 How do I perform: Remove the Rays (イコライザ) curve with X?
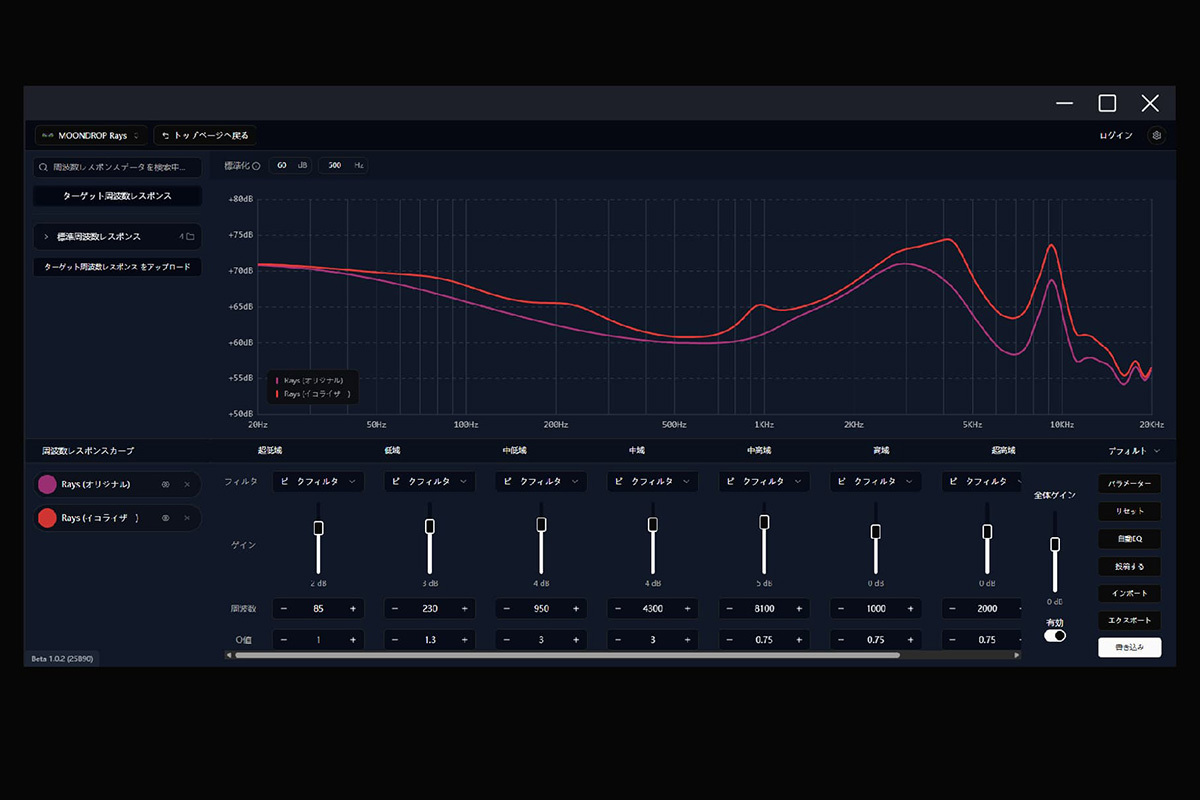coord(187,518)
